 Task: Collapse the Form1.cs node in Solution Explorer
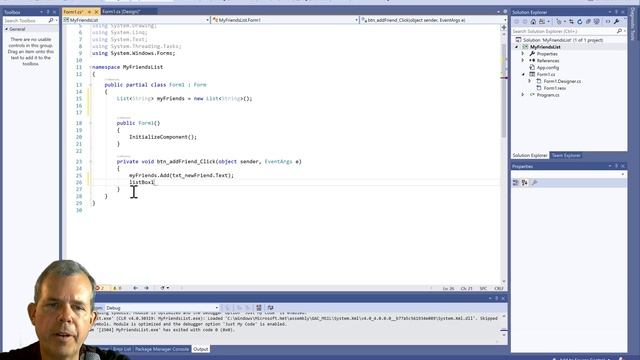pos(523,74)
